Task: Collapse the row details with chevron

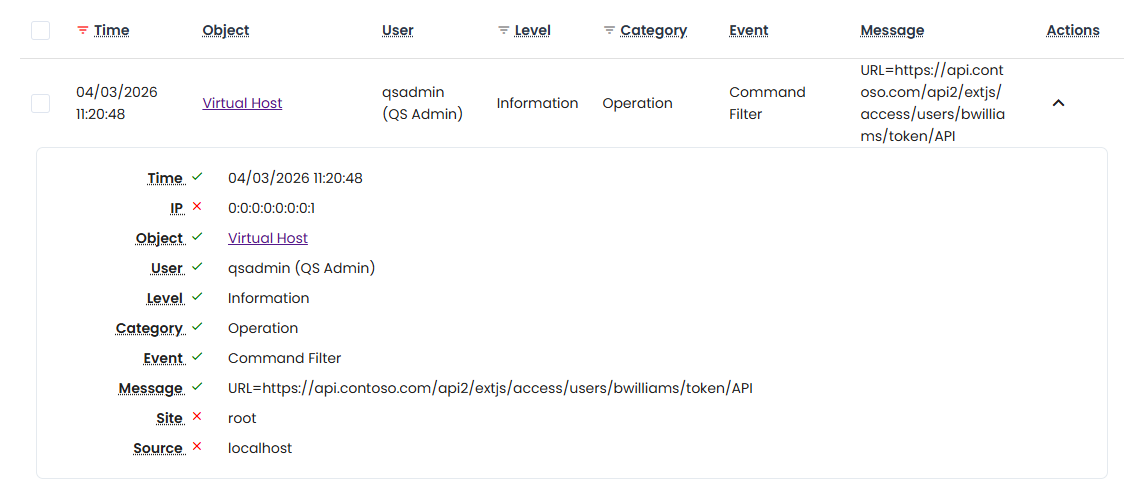Action: (x=1058, y=103)
